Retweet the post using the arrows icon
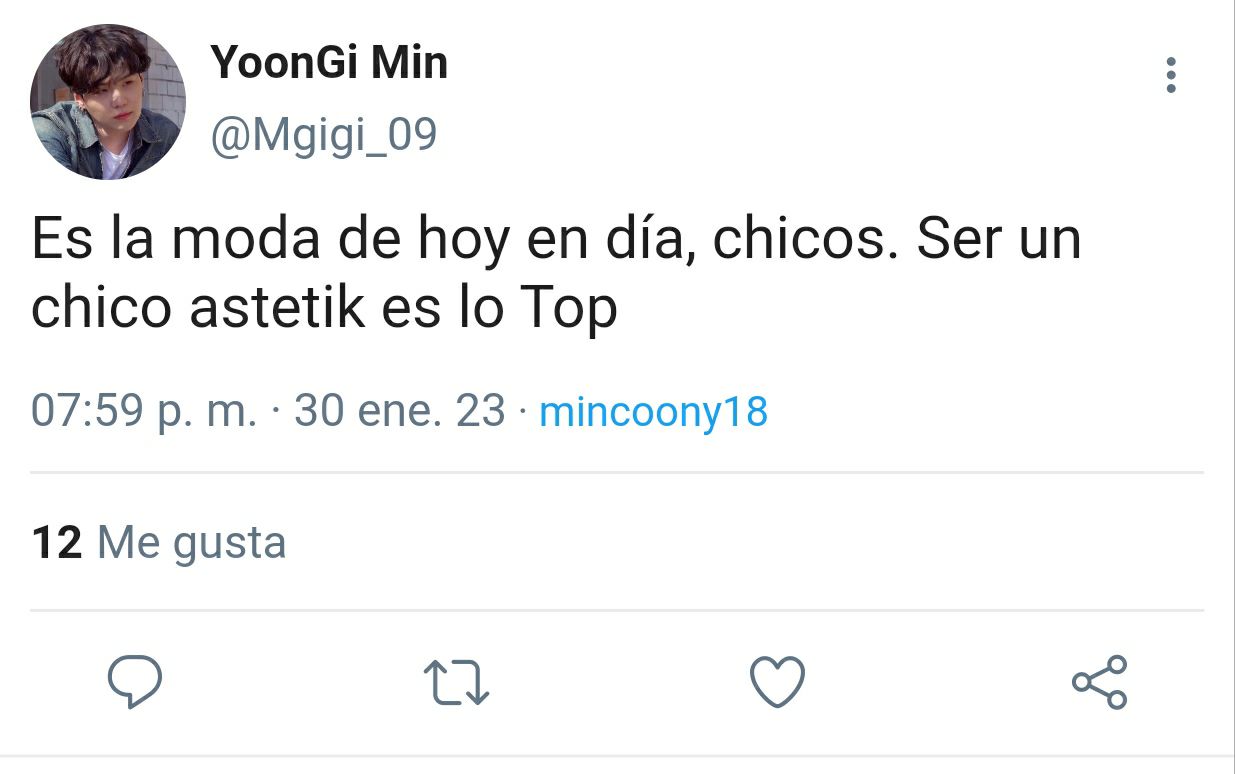The width and height of the screenshot is (1235, 774). 457,683
